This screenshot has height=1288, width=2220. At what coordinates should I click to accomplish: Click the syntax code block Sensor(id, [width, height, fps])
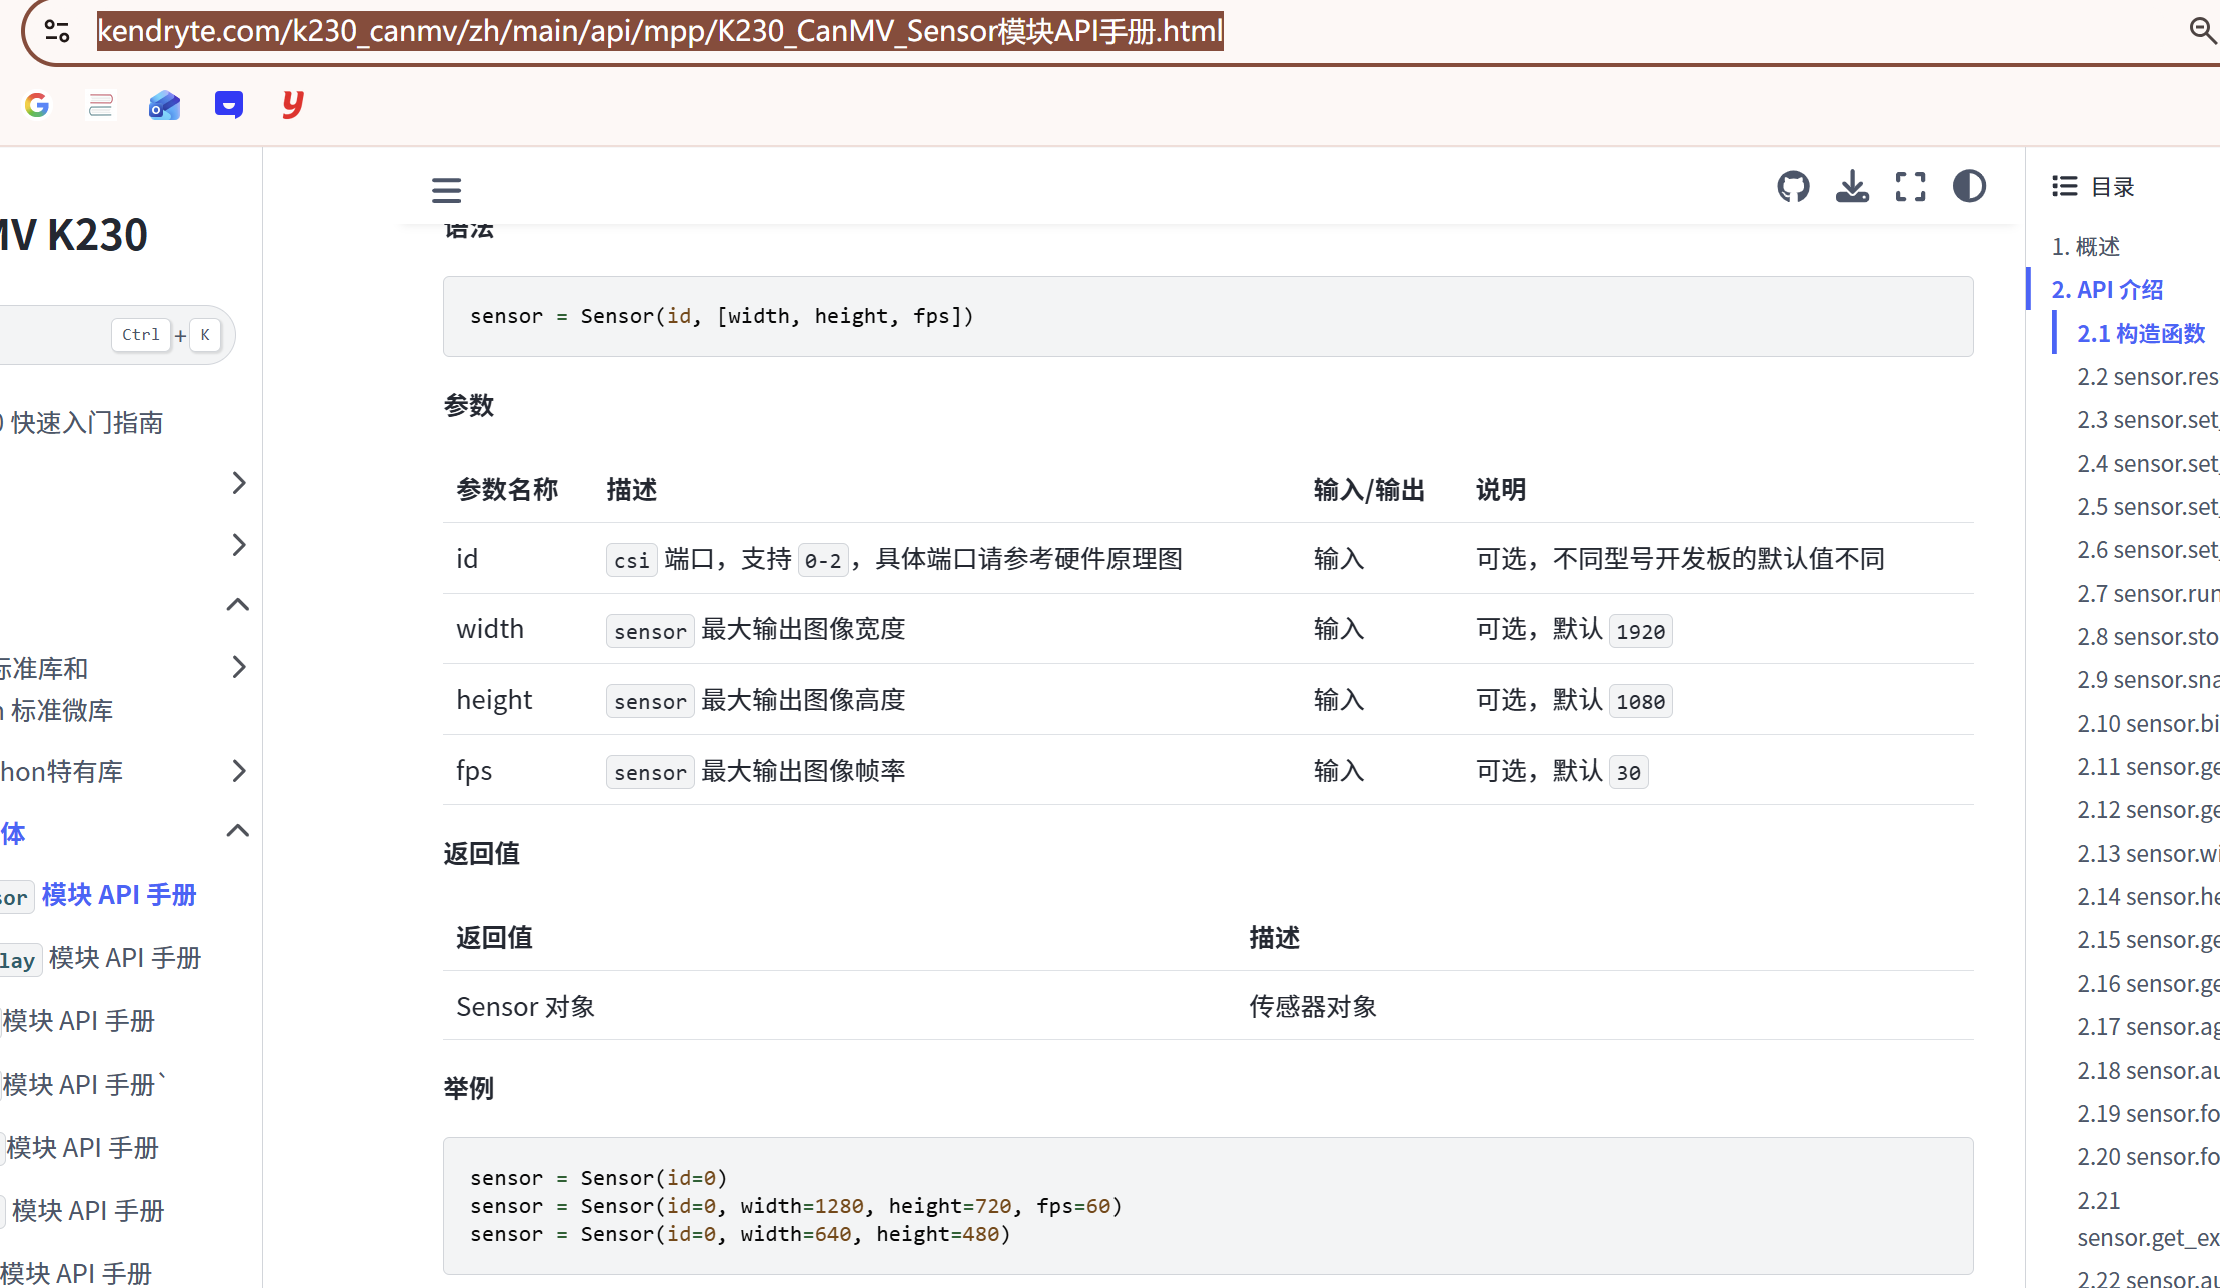pos(1208,316)
